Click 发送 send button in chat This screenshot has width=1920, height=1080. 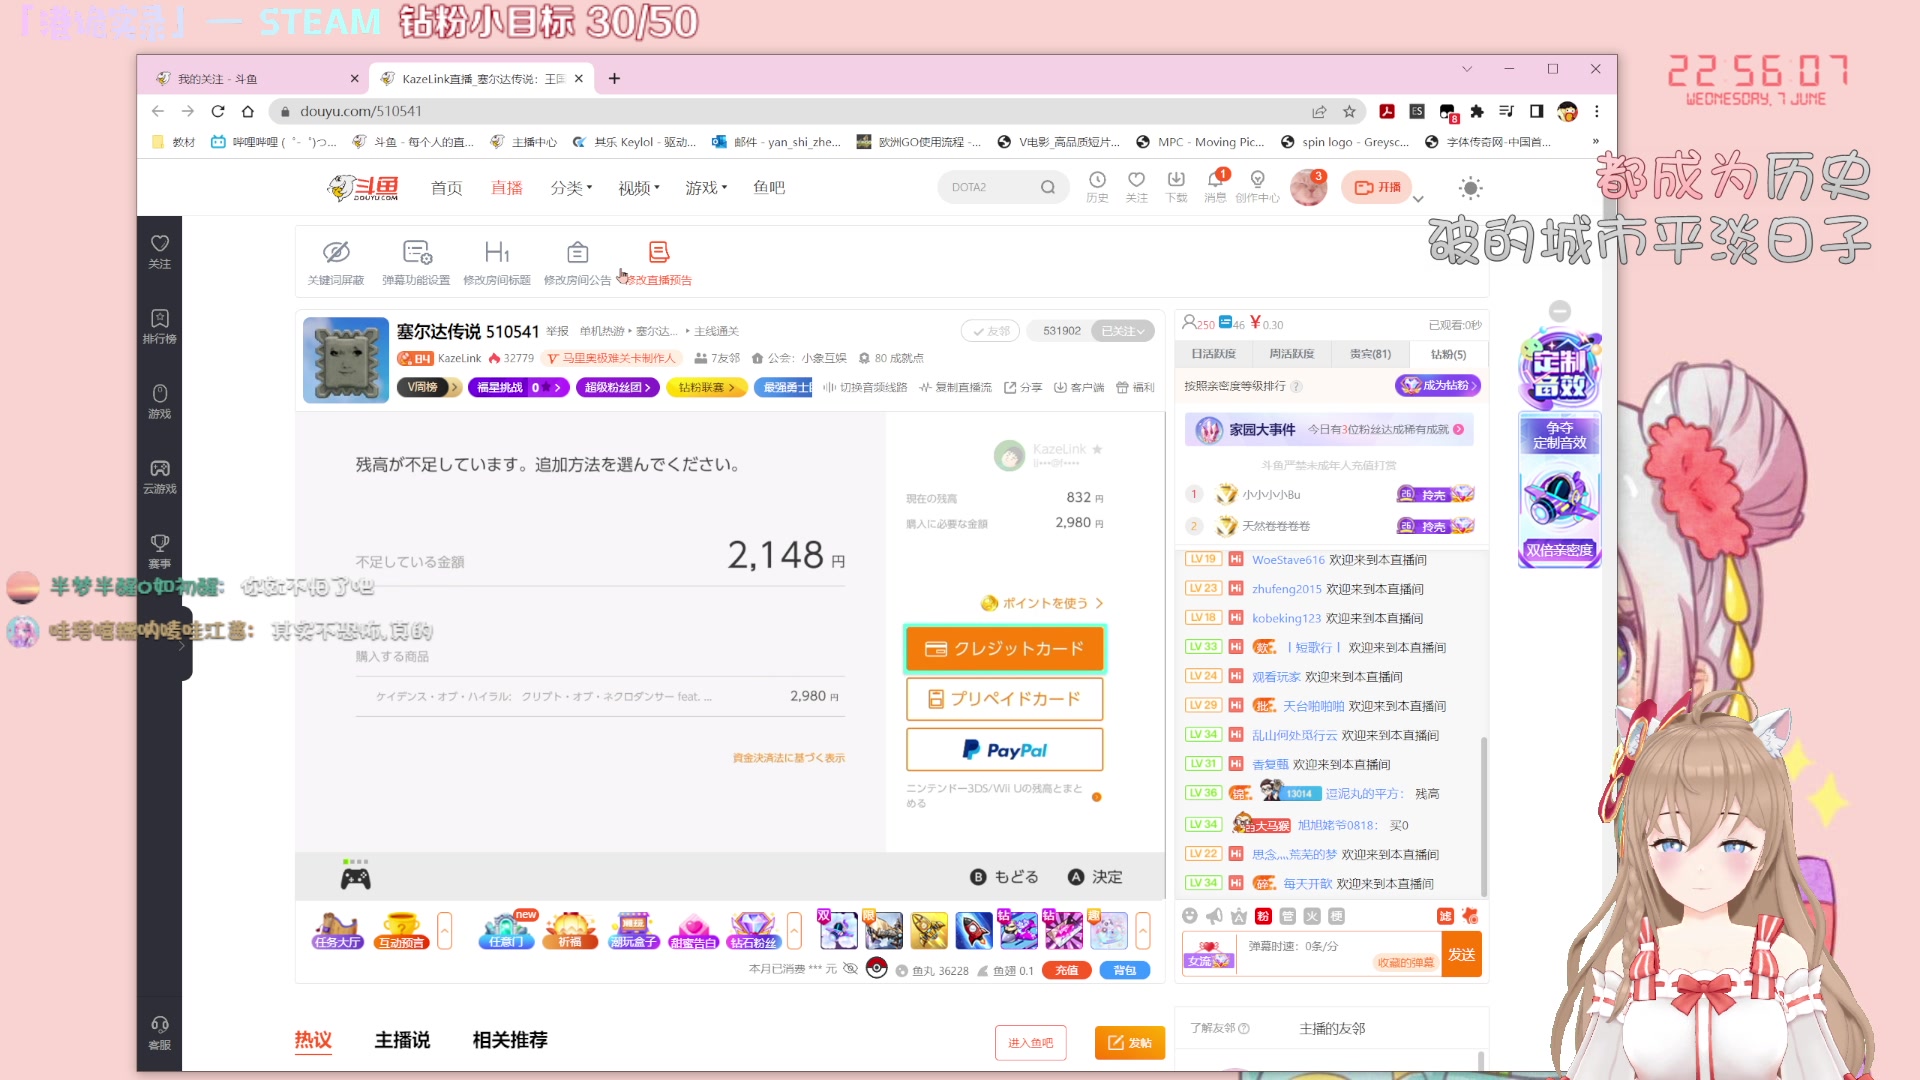point(1461,954)
